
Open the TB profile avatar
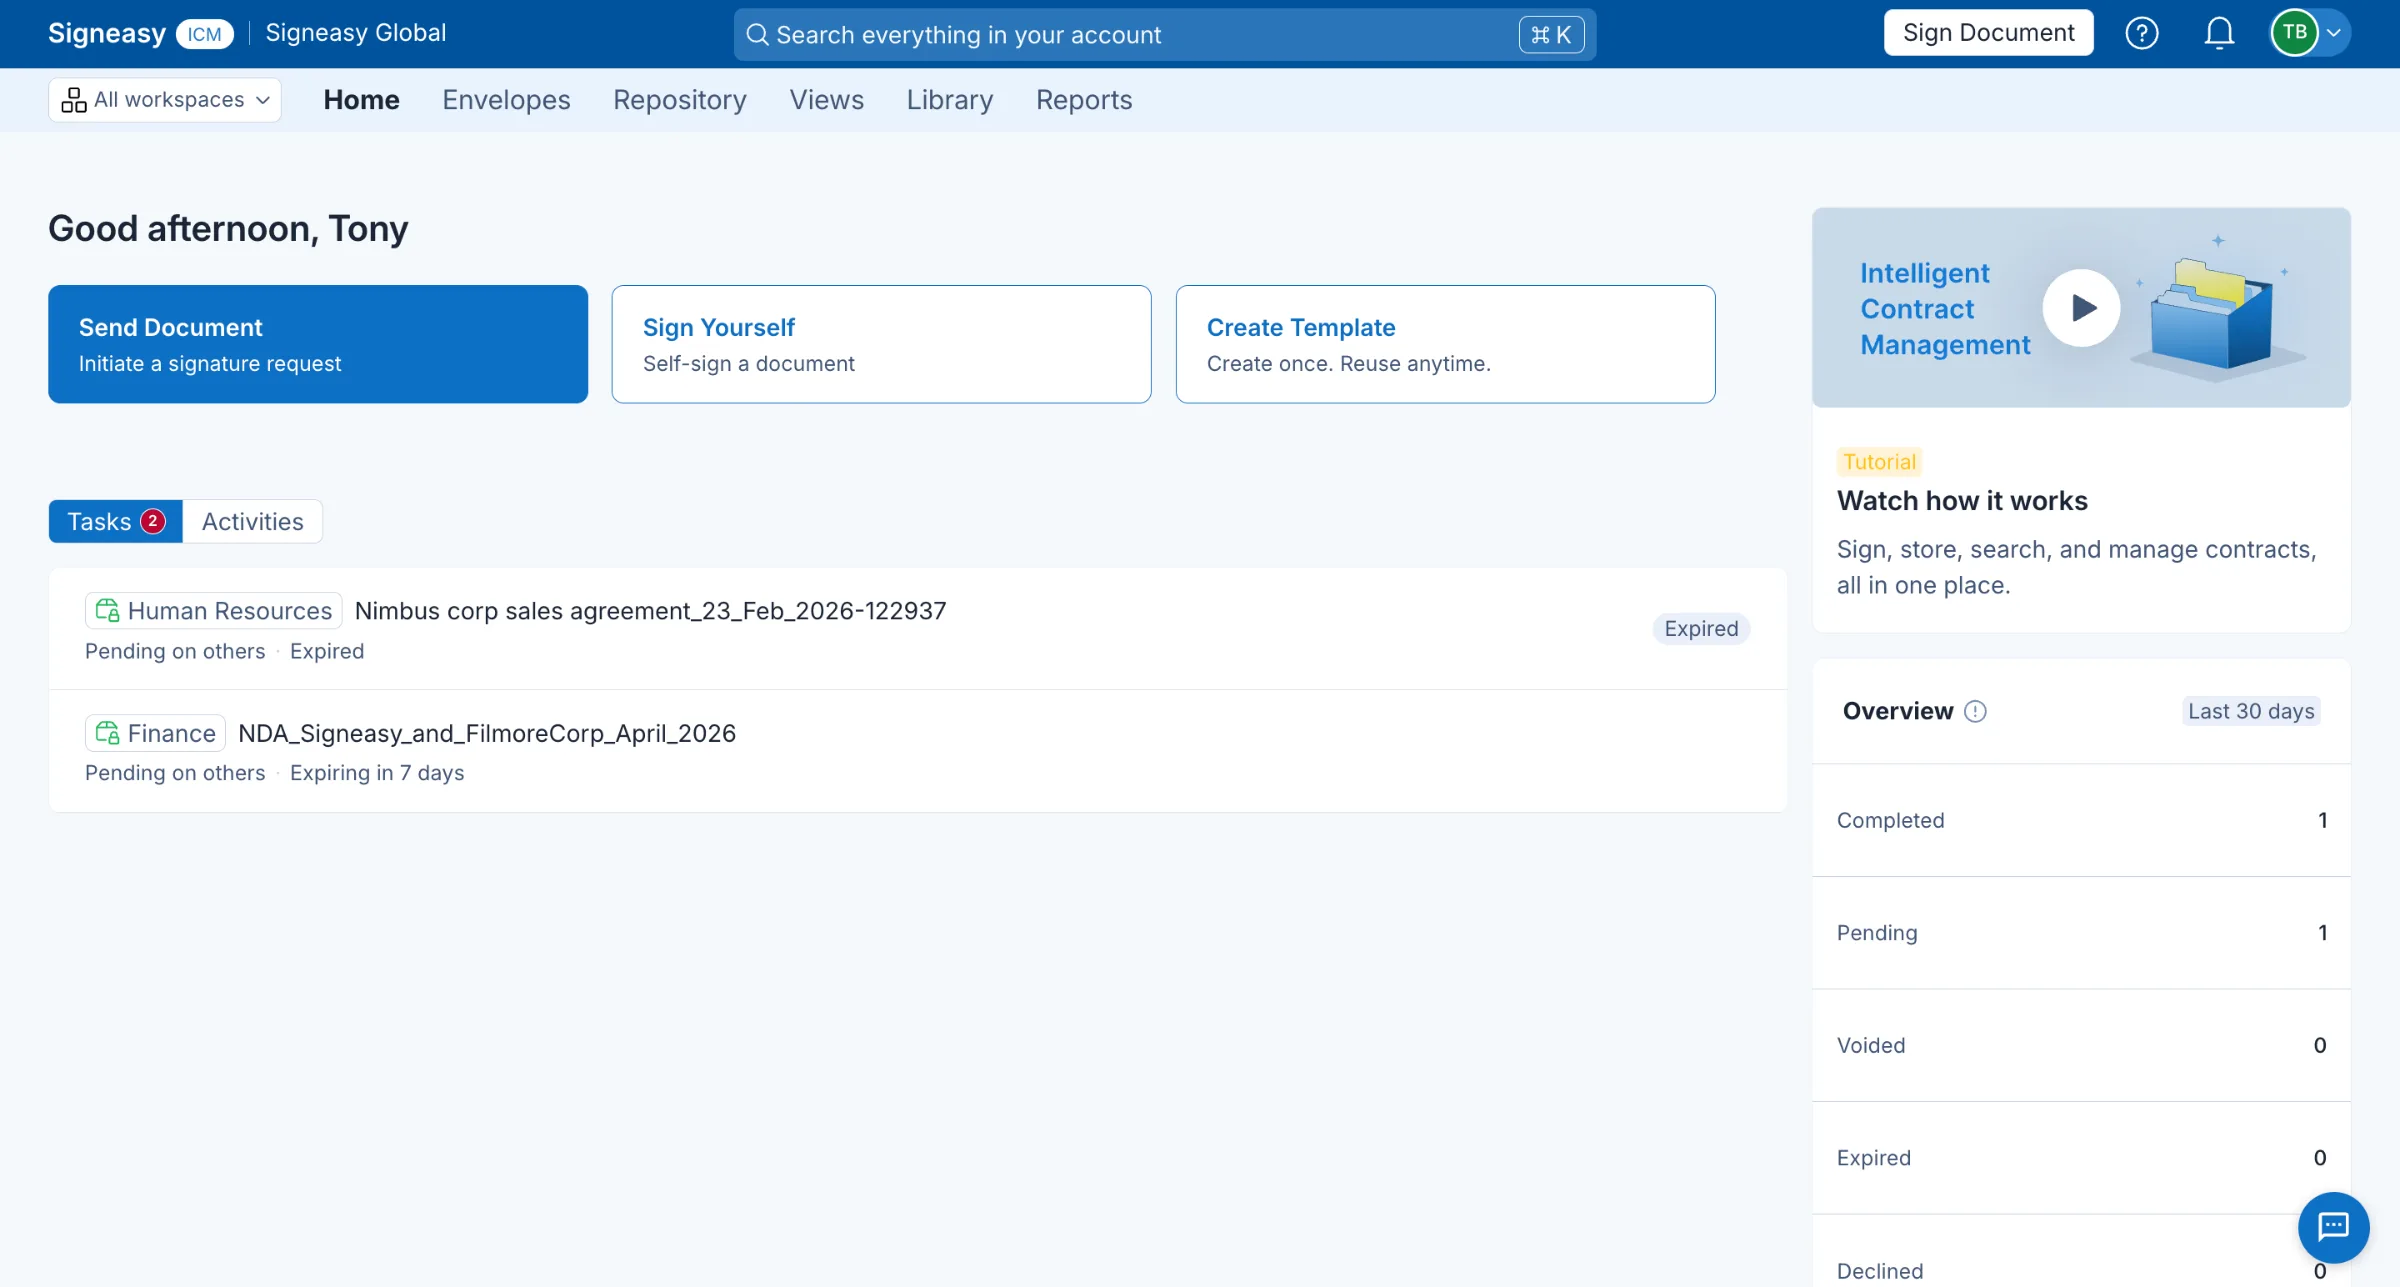(x=2295, y=33)
